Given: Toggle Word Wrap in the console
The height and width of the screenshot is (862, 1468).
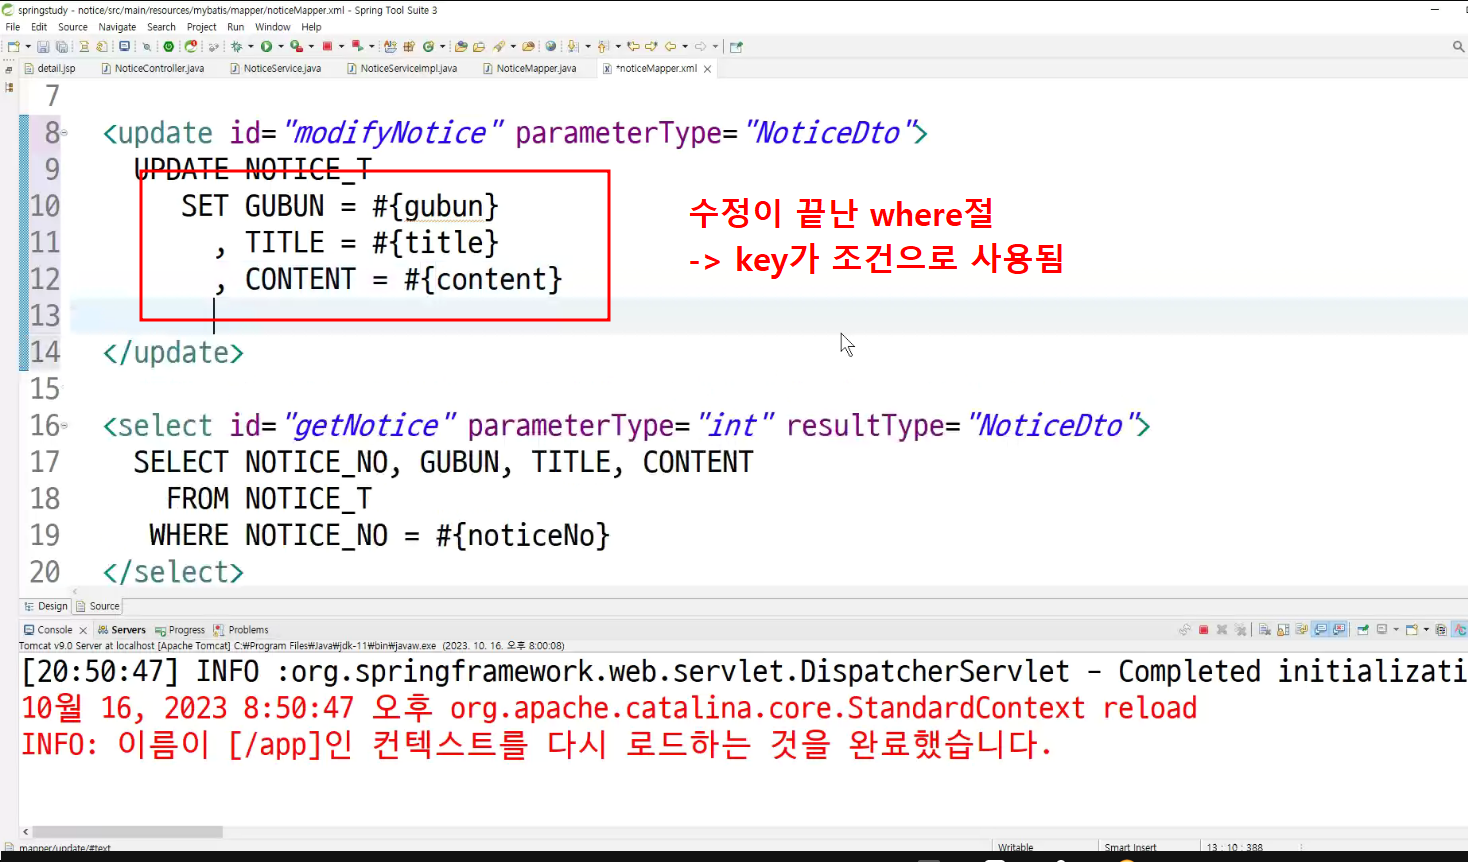Looking at the screenshot, I should (x=1302, y=630).
